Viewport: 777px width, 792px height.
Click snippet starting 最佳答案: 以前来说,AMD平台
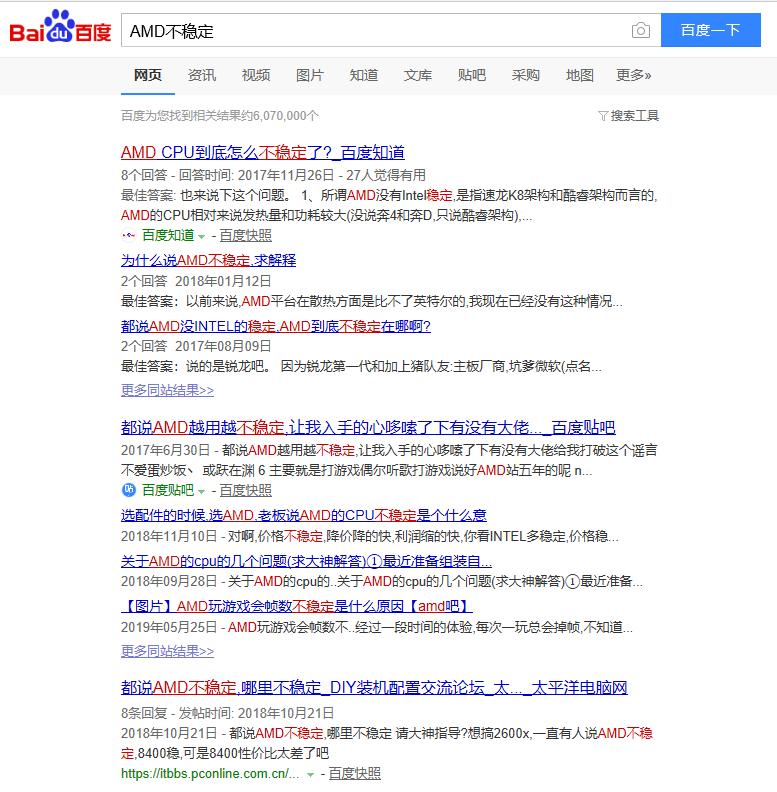pyautogui.click(x=371, y=301)
